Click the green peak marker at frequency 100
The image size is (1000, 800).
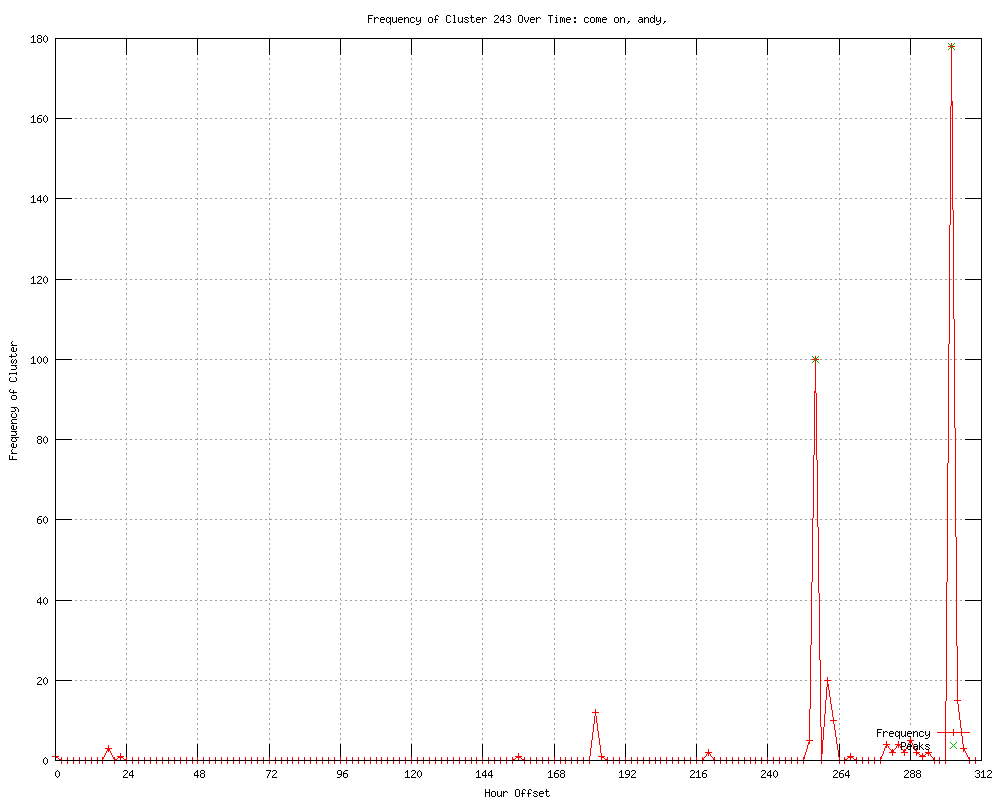coord(815,359)
